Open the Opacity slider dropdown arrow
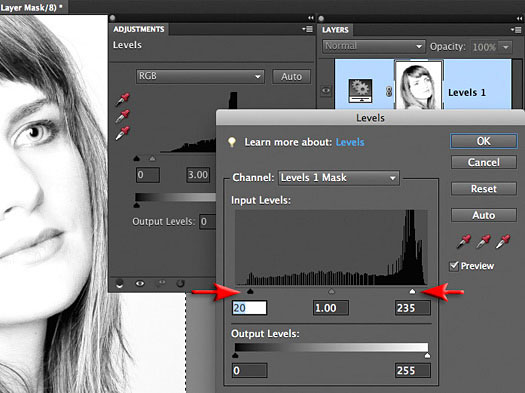The image size is (525, 393). 505,47
